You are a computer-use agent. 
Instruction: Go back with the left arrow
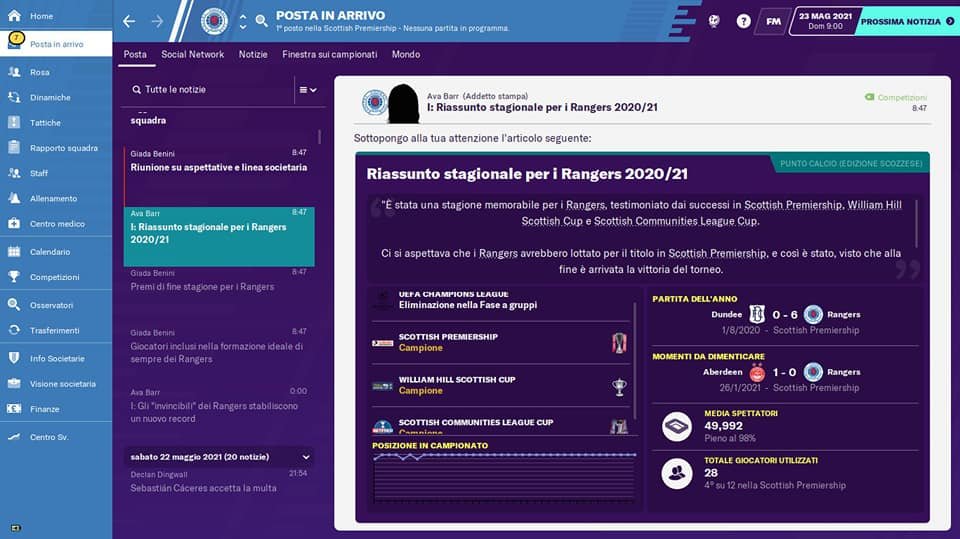129,21
